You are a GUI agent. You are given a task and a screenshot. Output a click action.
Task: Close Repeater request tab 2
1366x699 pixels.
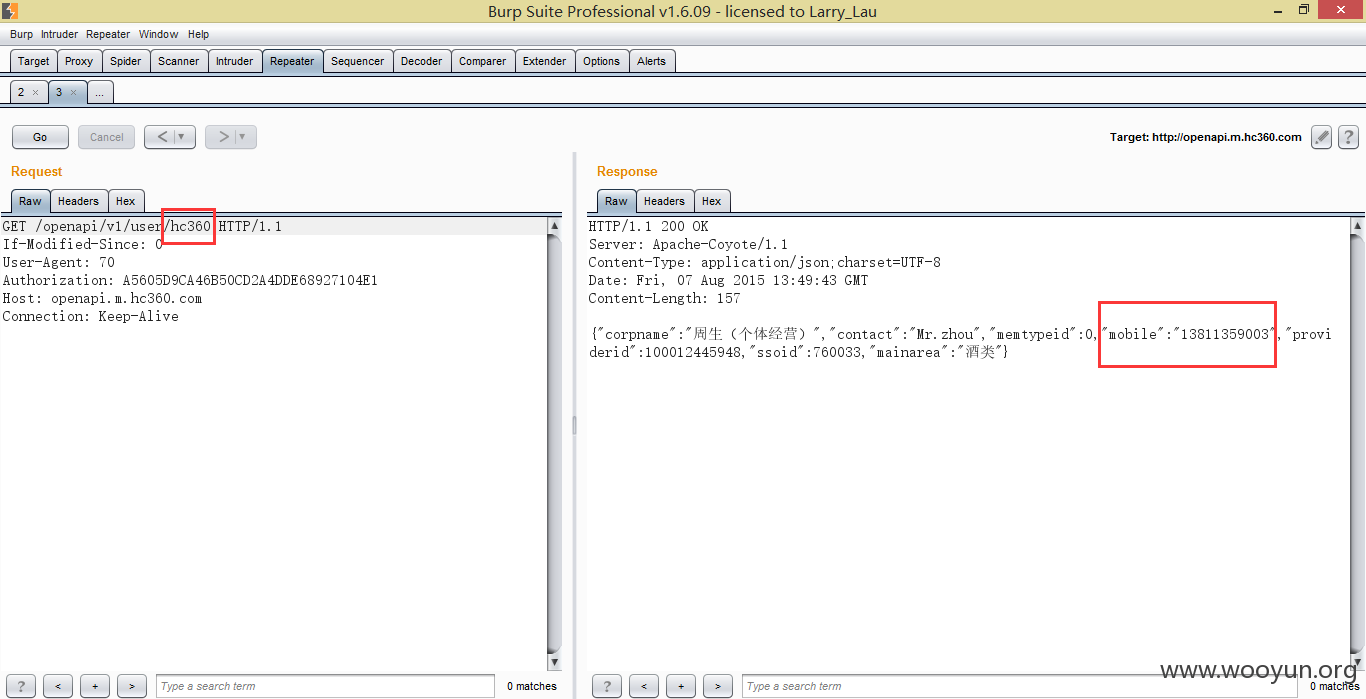click(35, 92)
